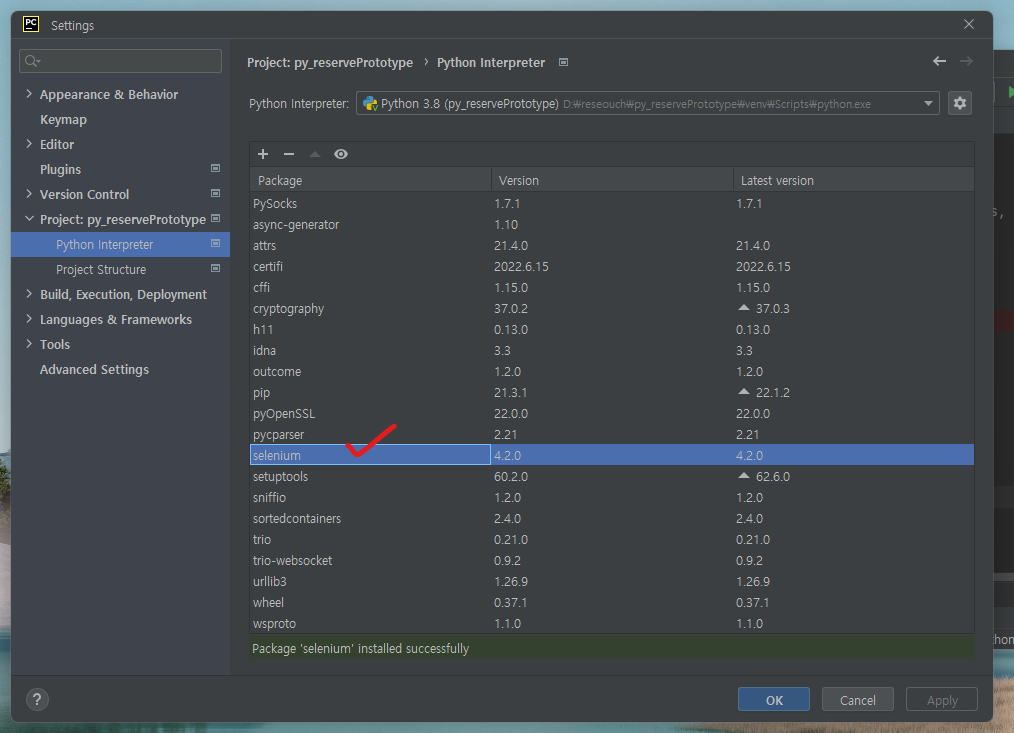
Task: Select the attrs package row
Action: click(x=612, y=245)
